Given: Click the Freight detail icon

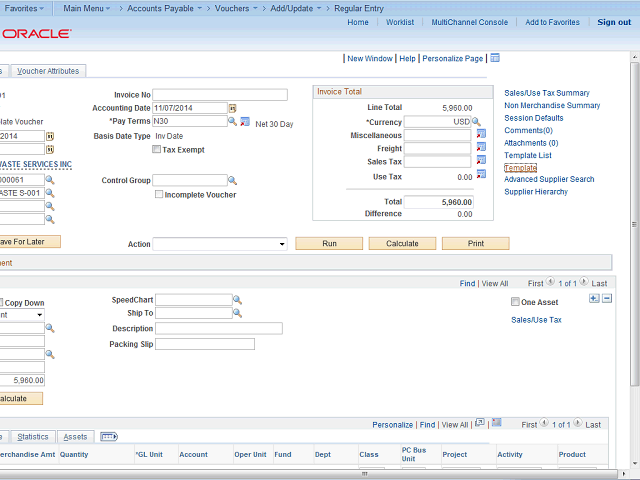Looking at the screenshot, I should pyautogui.click(x=480, y=148).
